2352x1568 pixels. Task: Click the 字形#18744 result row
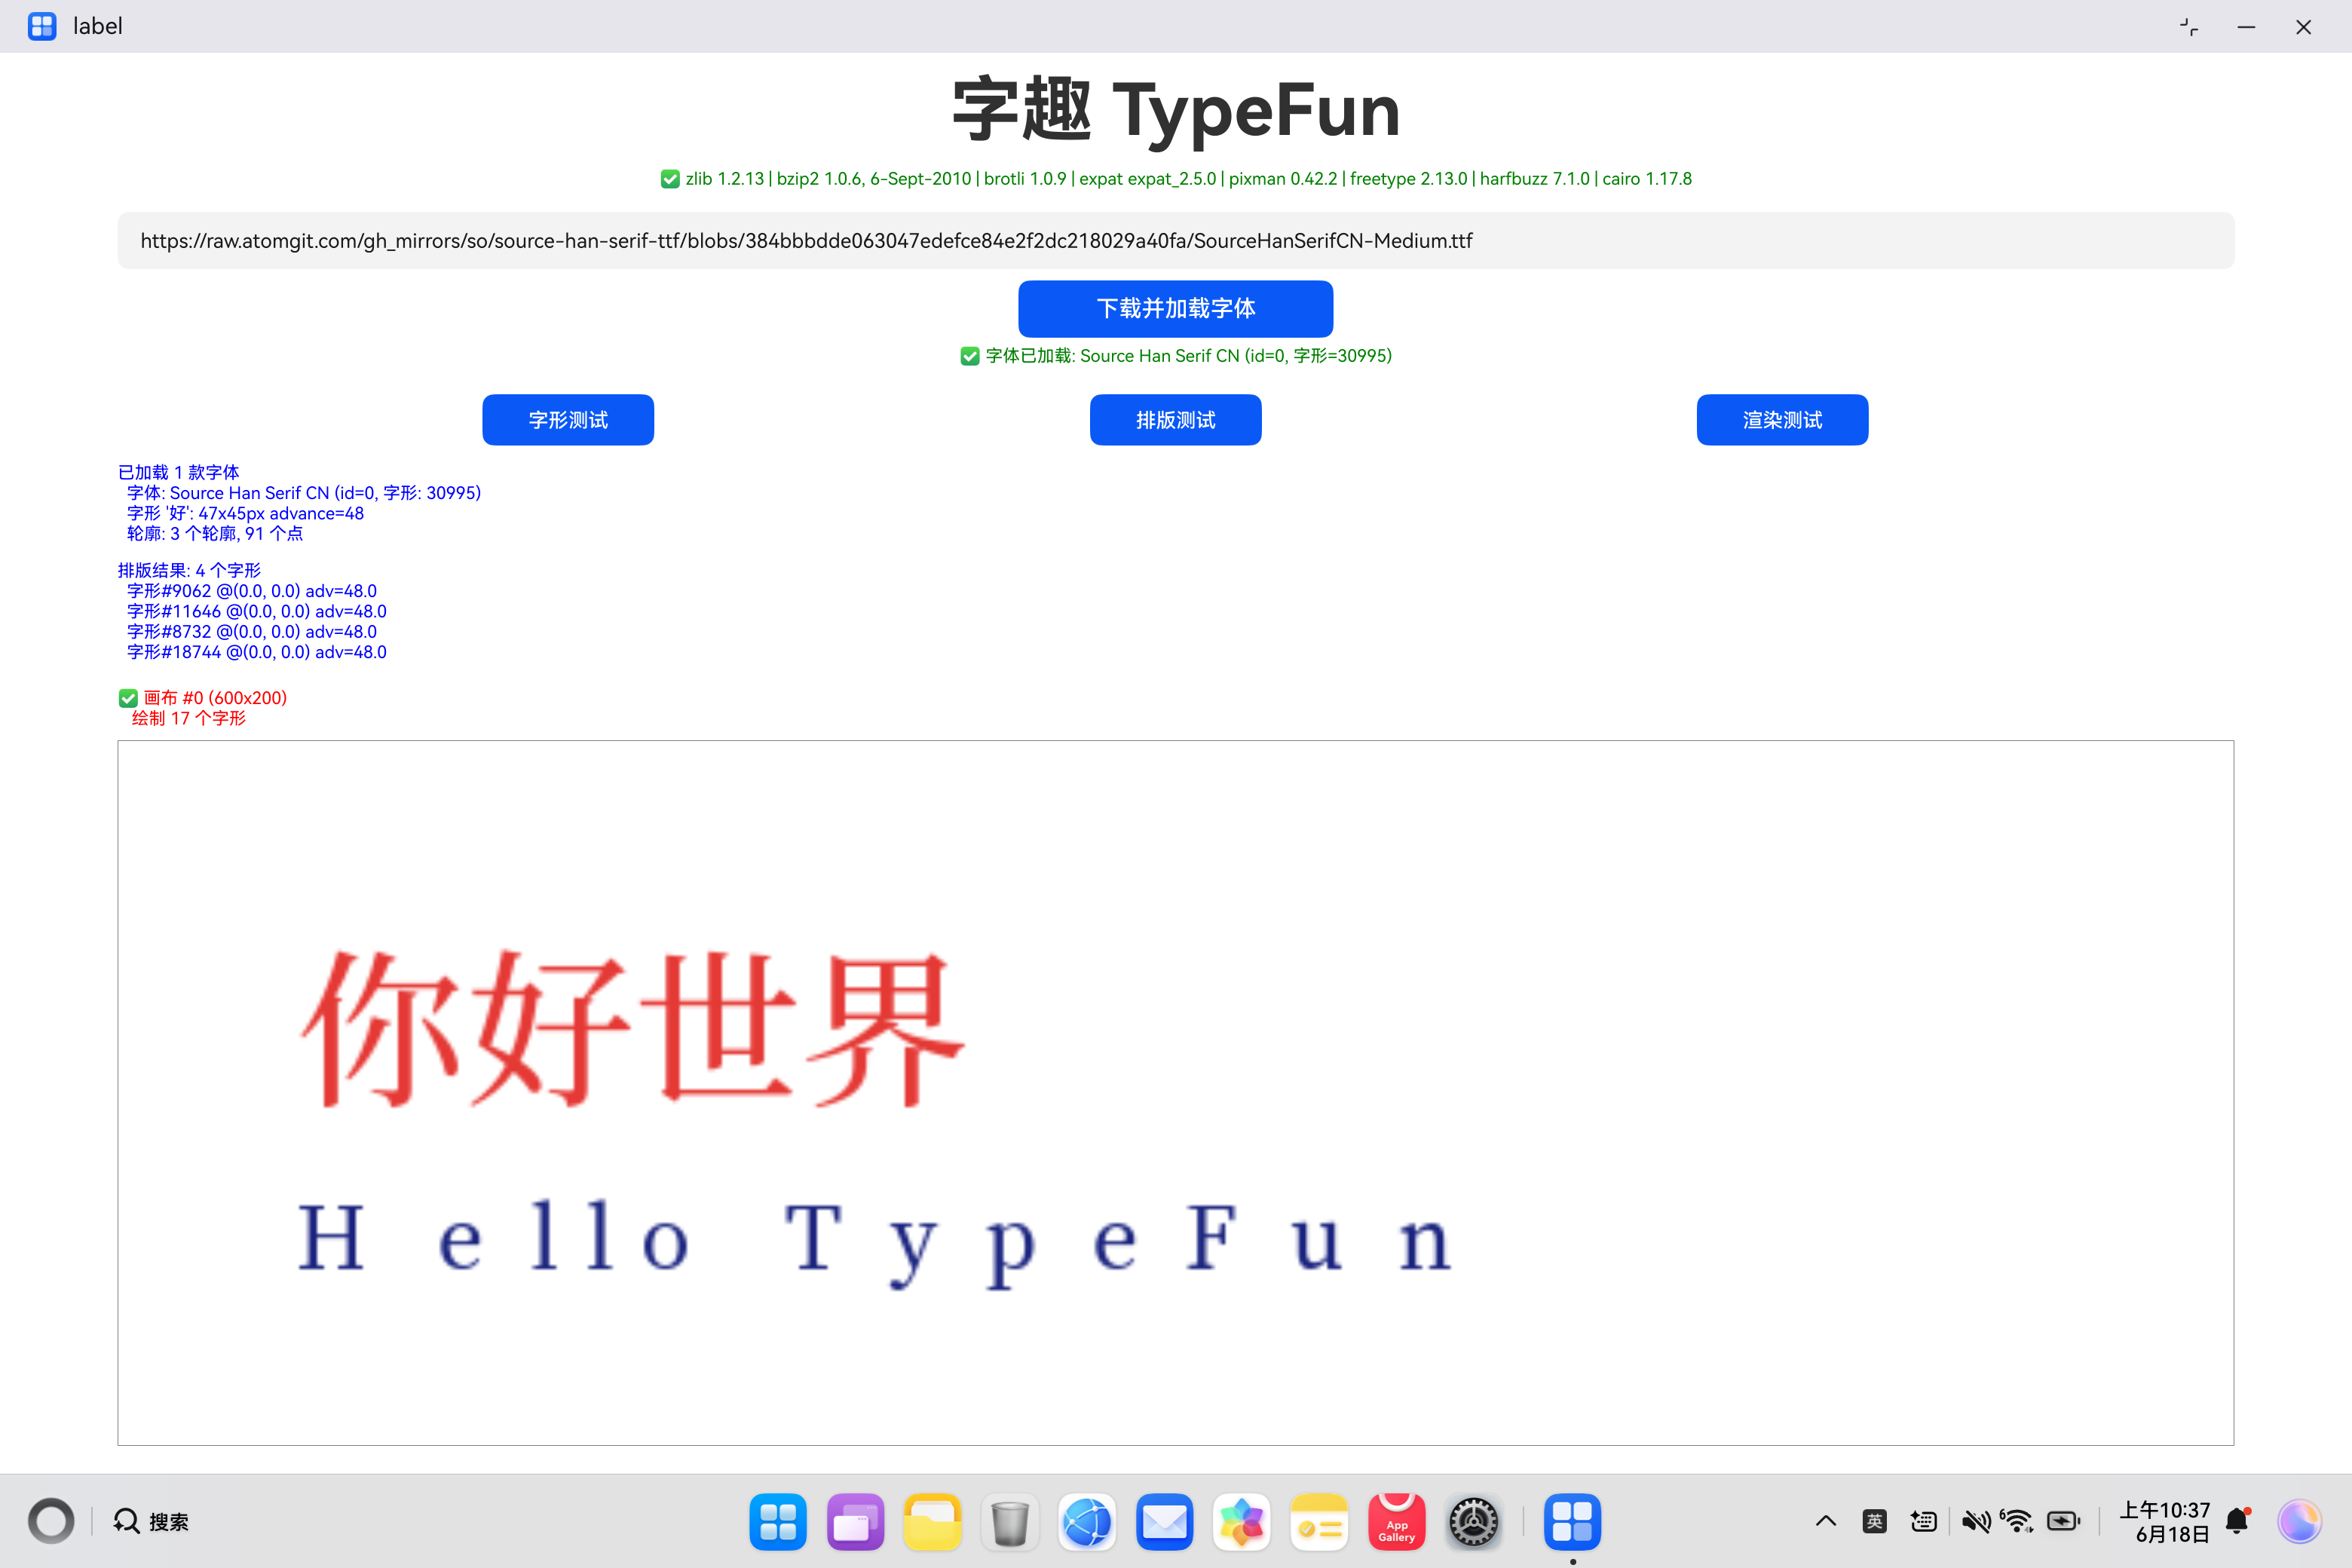click(257, 652)
